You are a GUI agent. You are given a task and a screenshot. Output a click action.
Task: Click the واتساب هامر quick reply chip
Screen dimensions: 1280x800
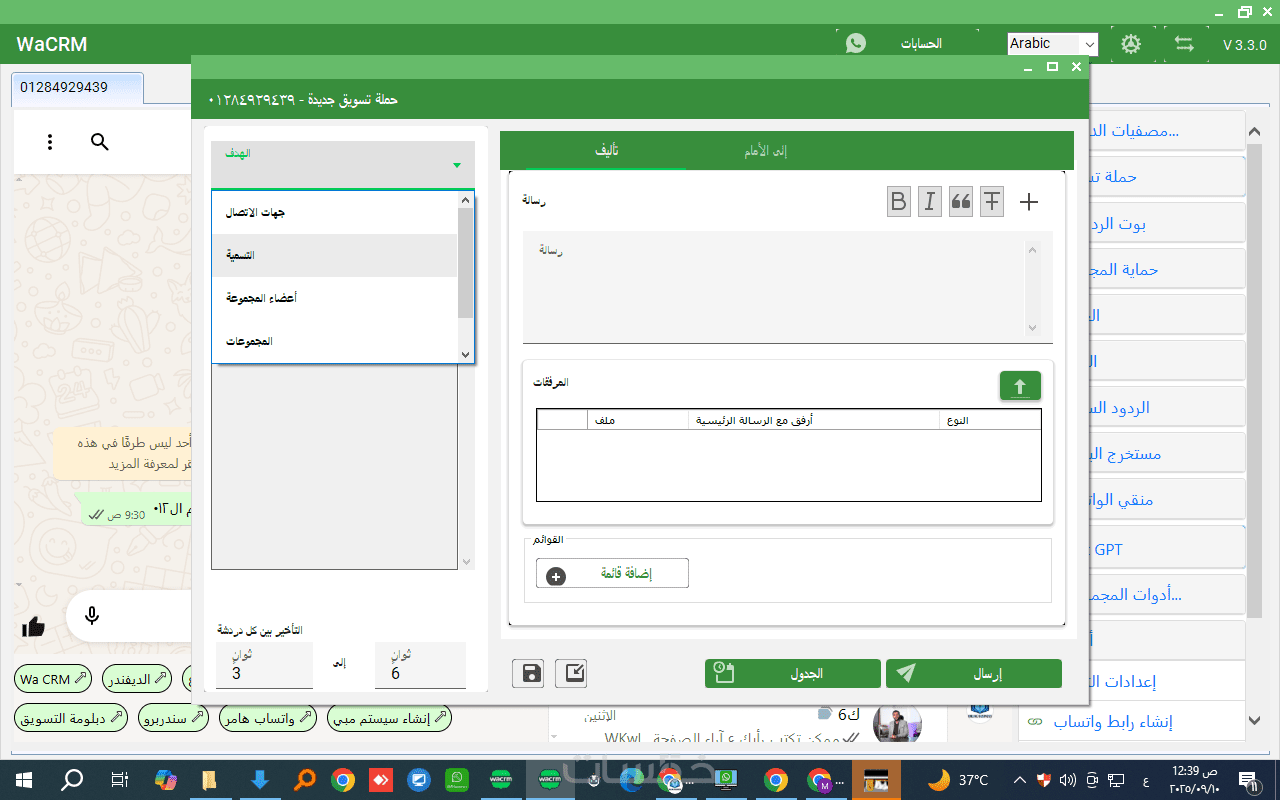[x=267, y=718]
